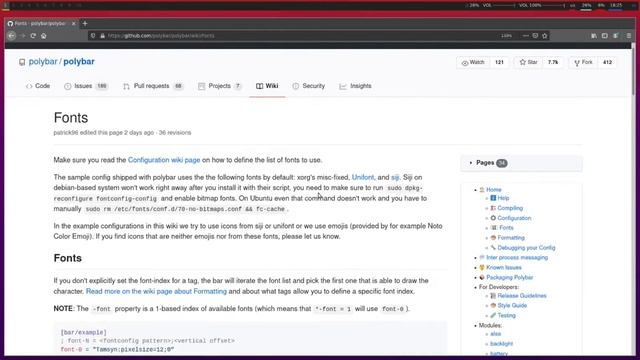Switch to the Code tab
640x360 pixels.
(x=38, y=86)
